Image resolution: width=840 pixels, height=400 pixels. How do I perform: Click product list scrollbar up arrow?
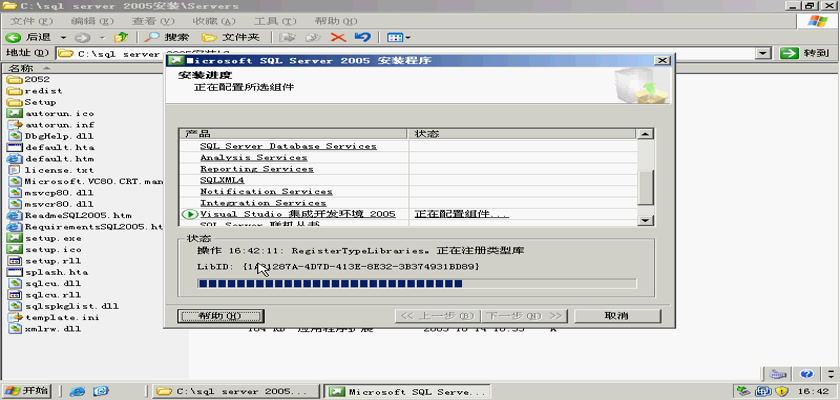click(x=647, y=134)
